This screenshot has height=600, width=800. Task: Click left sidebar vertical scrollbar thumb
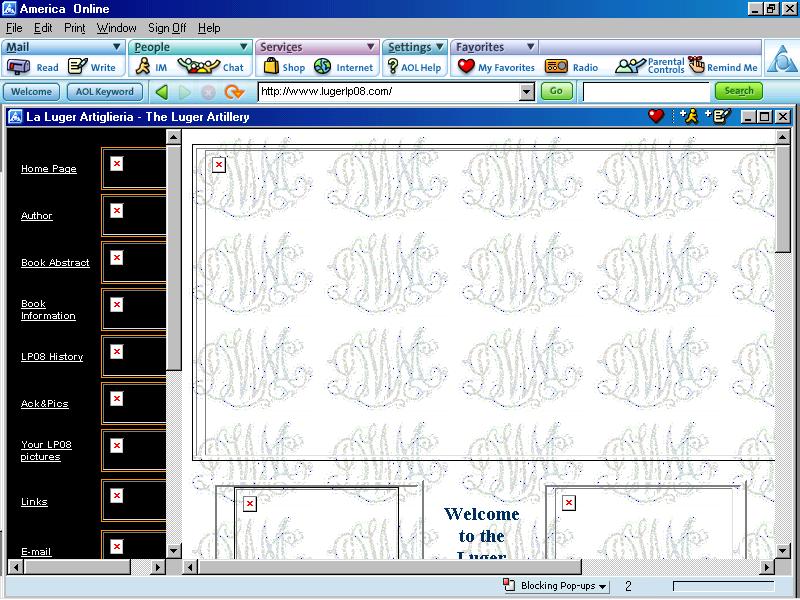click(174, 258)
